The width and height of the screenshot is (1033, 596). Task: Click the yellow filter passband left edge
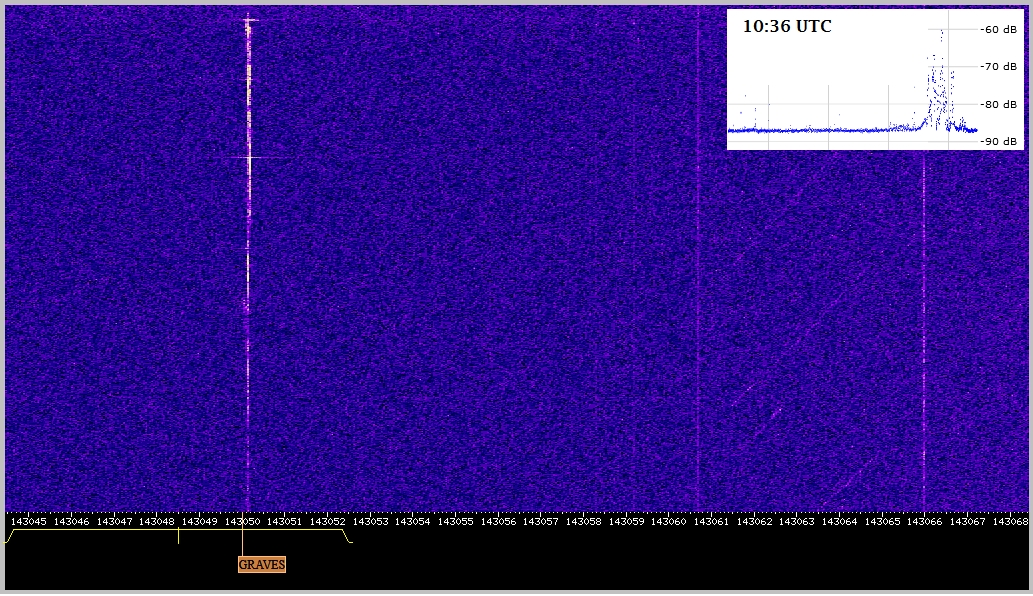(x=9, y=536)
